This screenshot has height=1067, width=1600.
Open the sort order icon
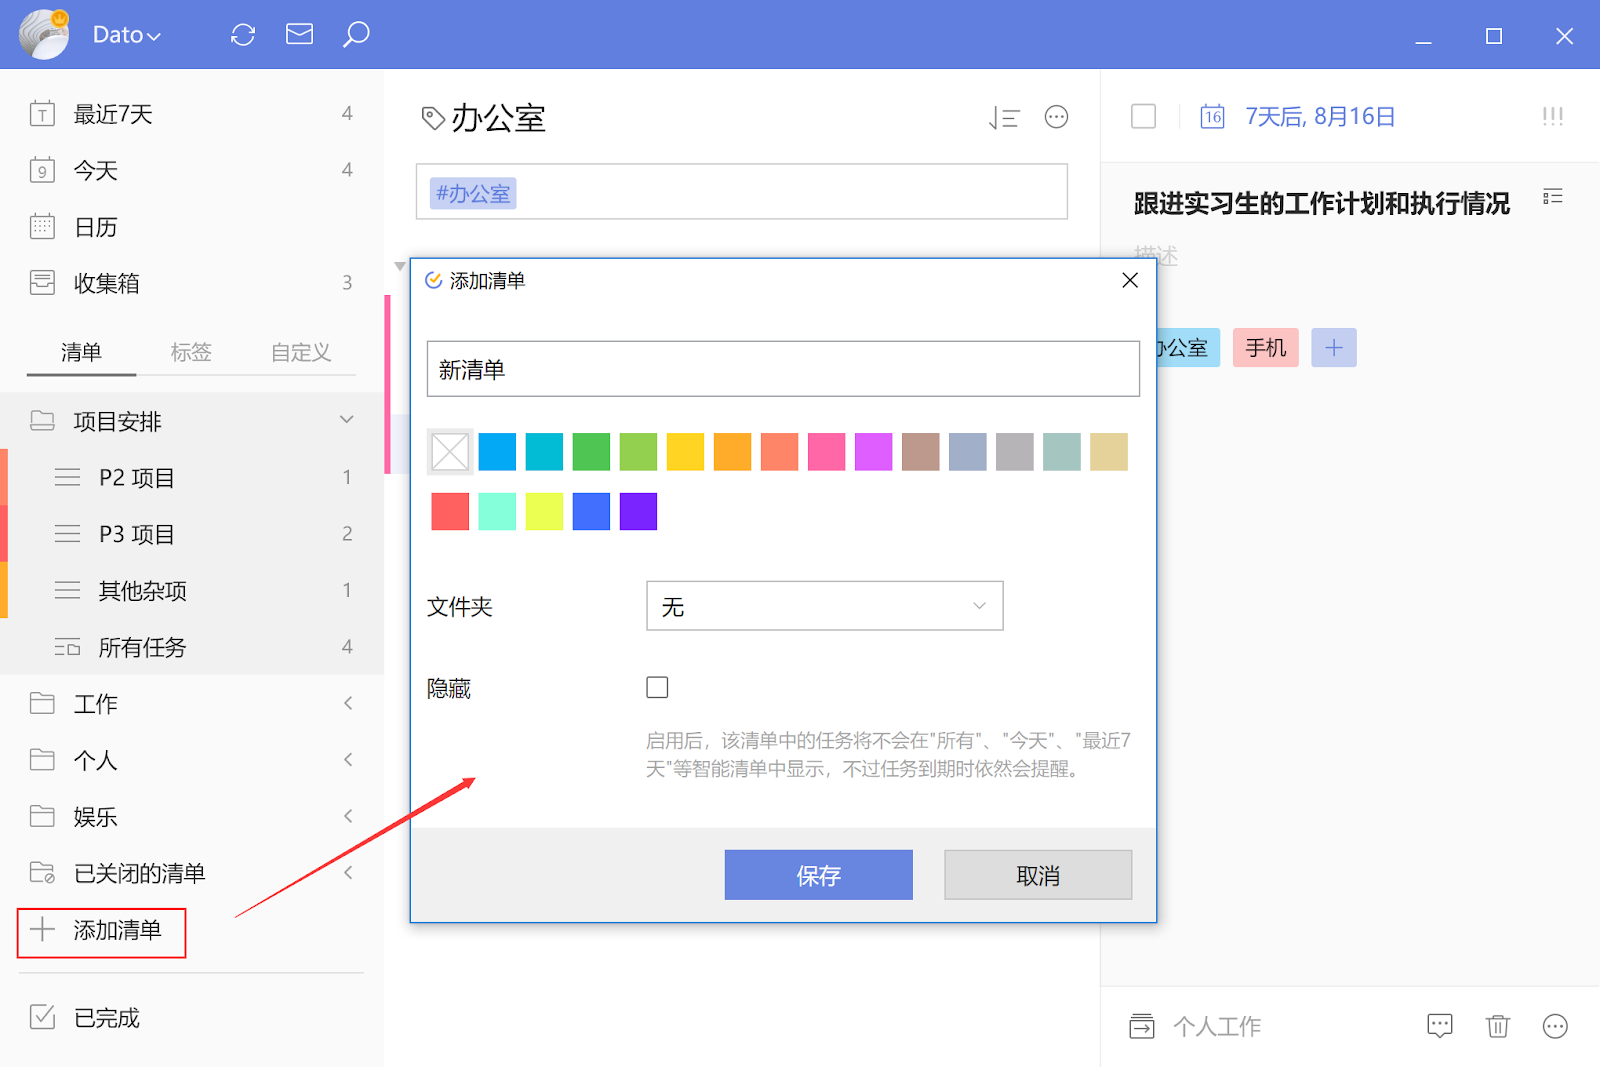pyautogui.click(x=1003, y=118)
